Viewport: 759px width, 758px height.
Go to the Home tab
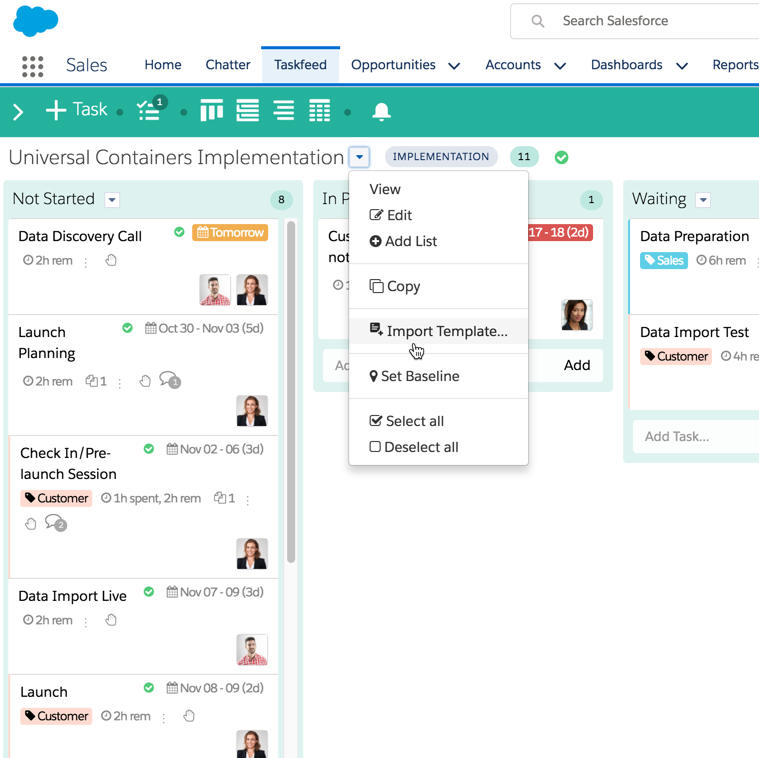[163, 65]
